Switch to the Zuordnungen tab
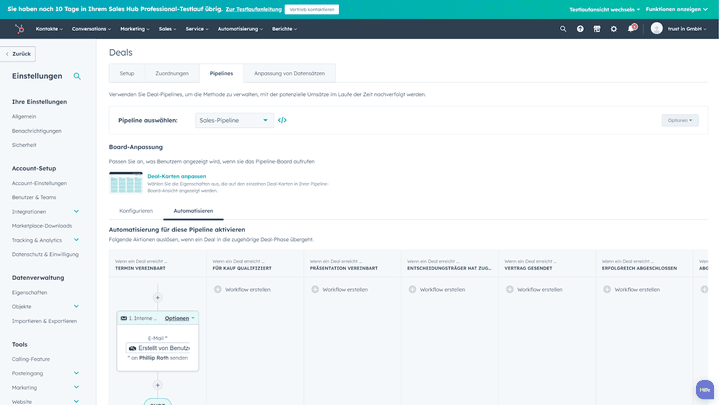Screen dimensions: 720x405 click(172, 73)
